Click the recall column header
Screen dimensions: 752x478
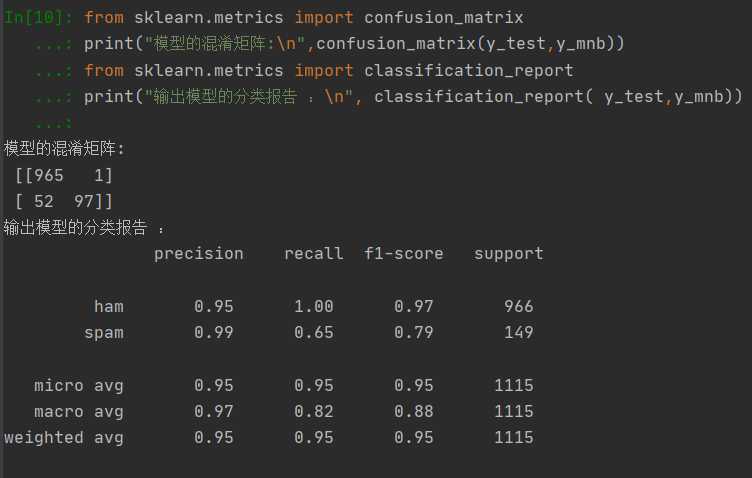coord(313,254)
